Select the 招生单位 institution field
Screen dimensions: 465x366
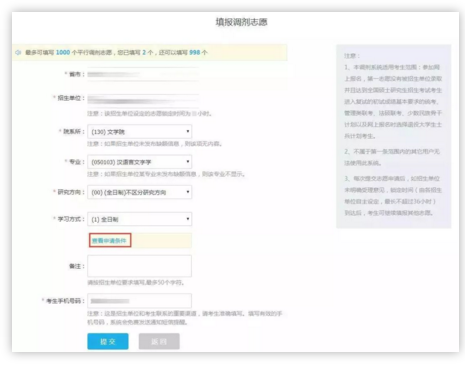[143, 99]
